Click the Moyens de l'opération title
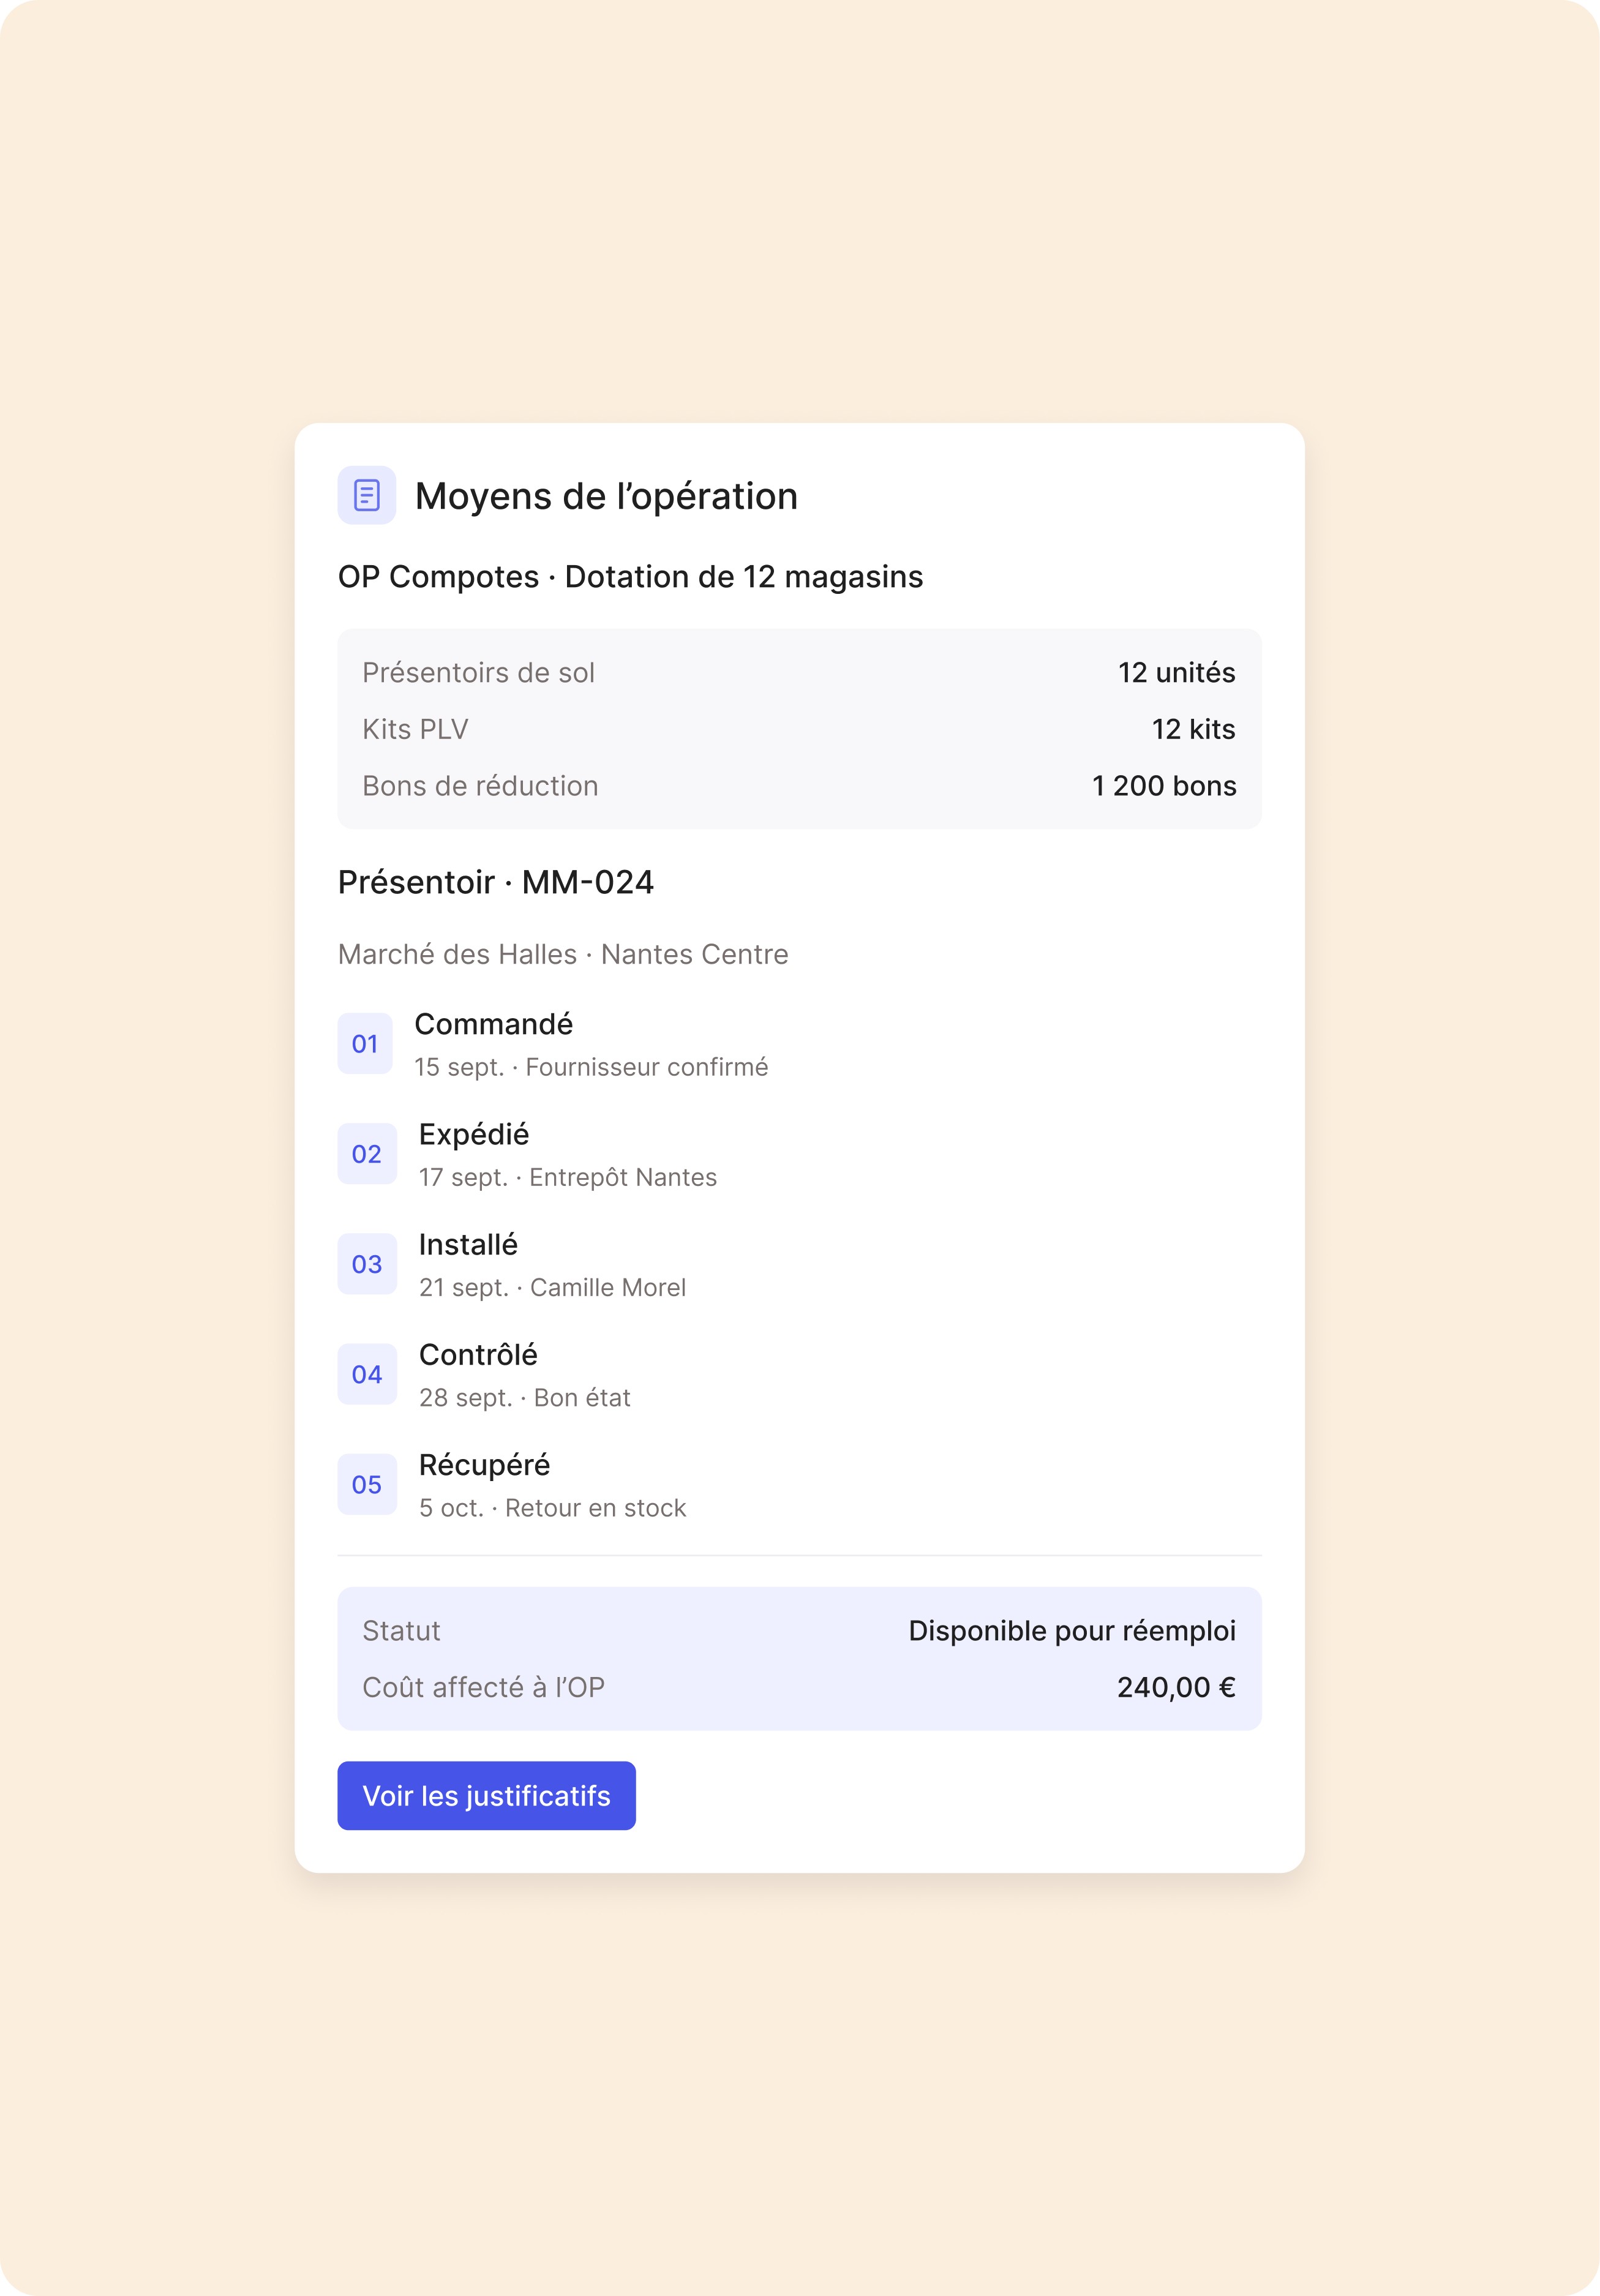The image size is (1600, 2296). (606, 496)
